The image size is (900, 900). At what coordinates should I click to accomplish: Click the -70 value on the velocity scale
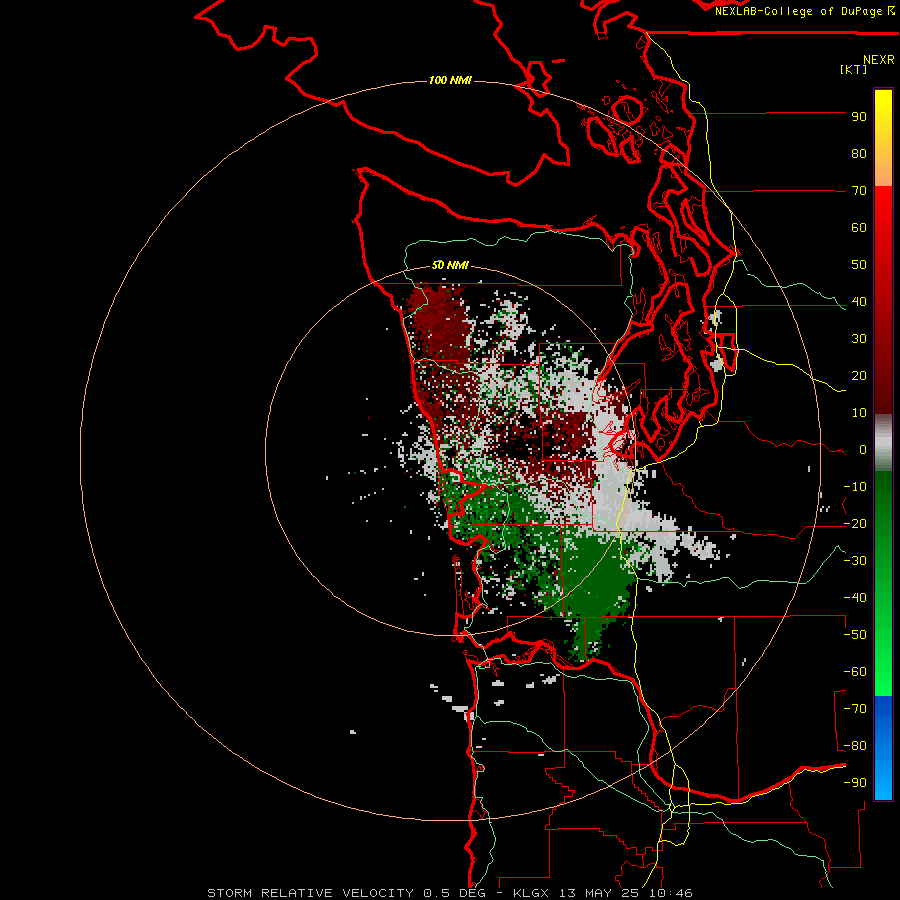pyautogui.click(x=855, y=709)
